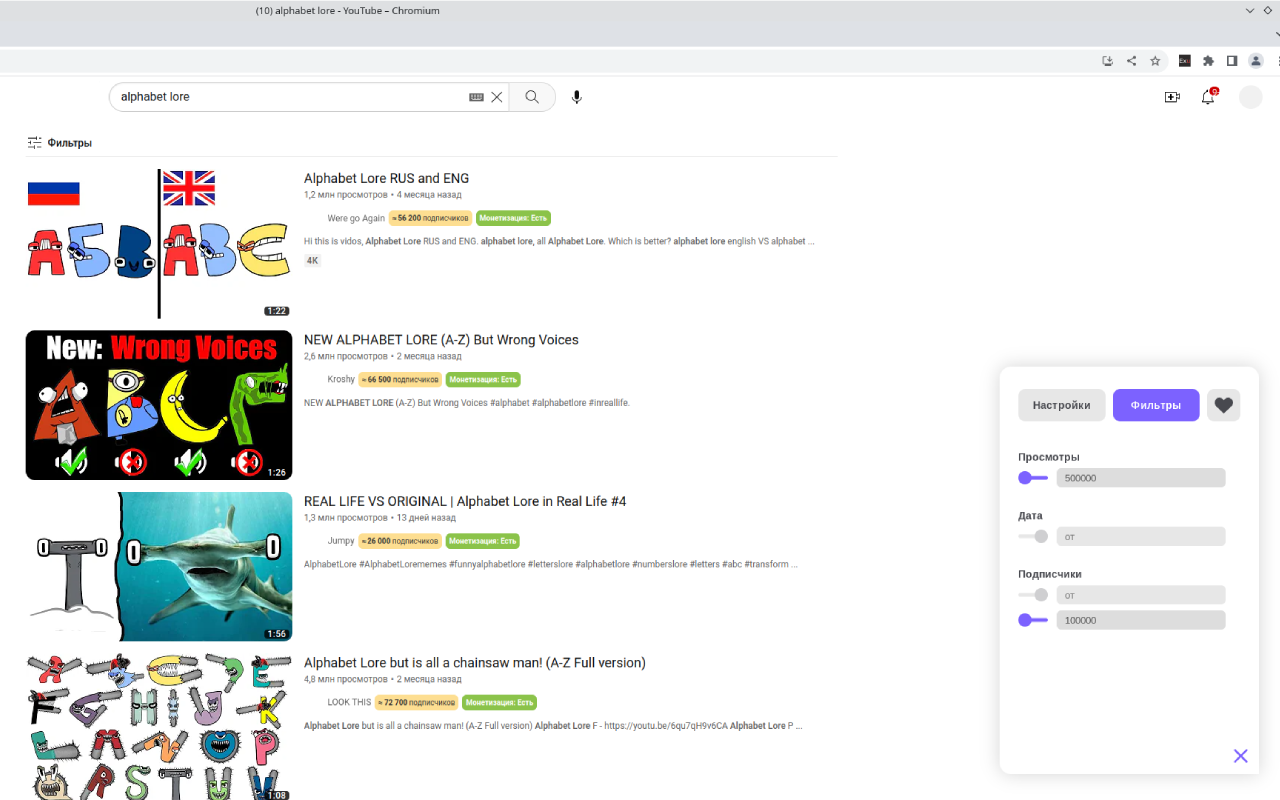
Task: Click the heart icon in the extension panel
Action: tap(1224, 405)
